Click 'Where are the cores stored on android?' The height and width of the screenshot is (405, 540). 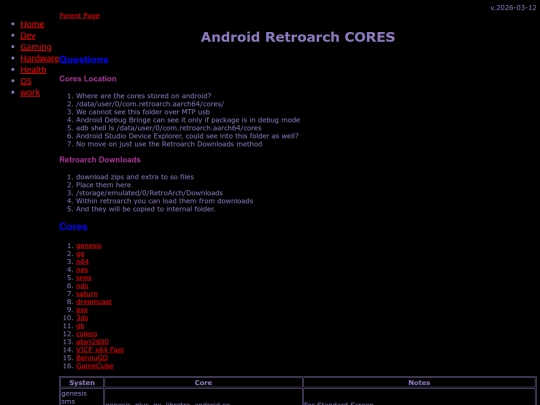144,96
